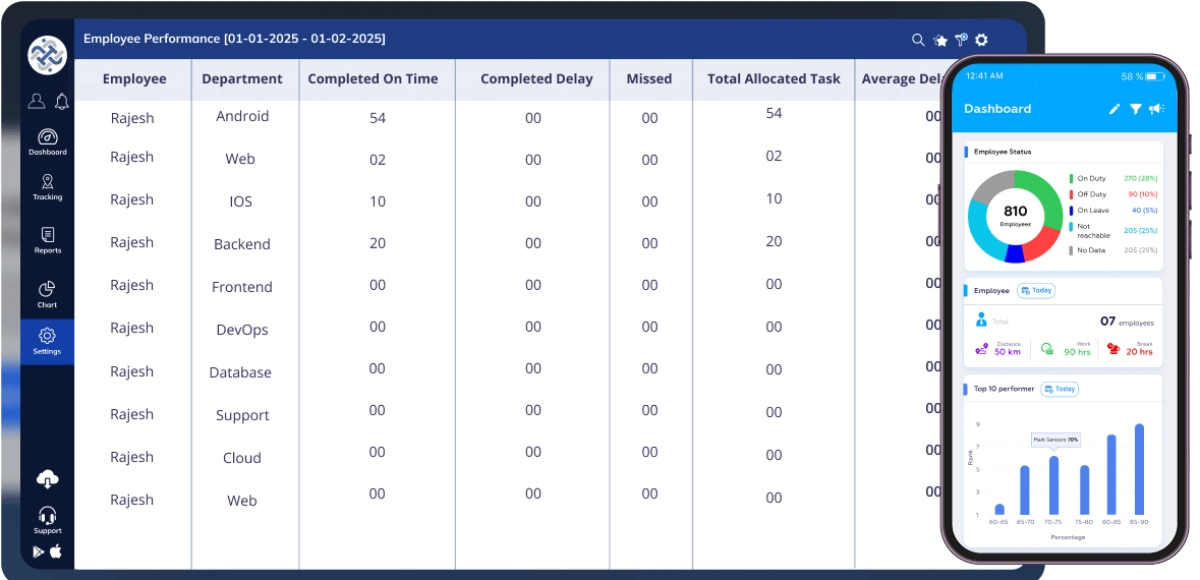Click the search magnifier in header
This screenshot has height=580, width=1200.
point(918,40)
